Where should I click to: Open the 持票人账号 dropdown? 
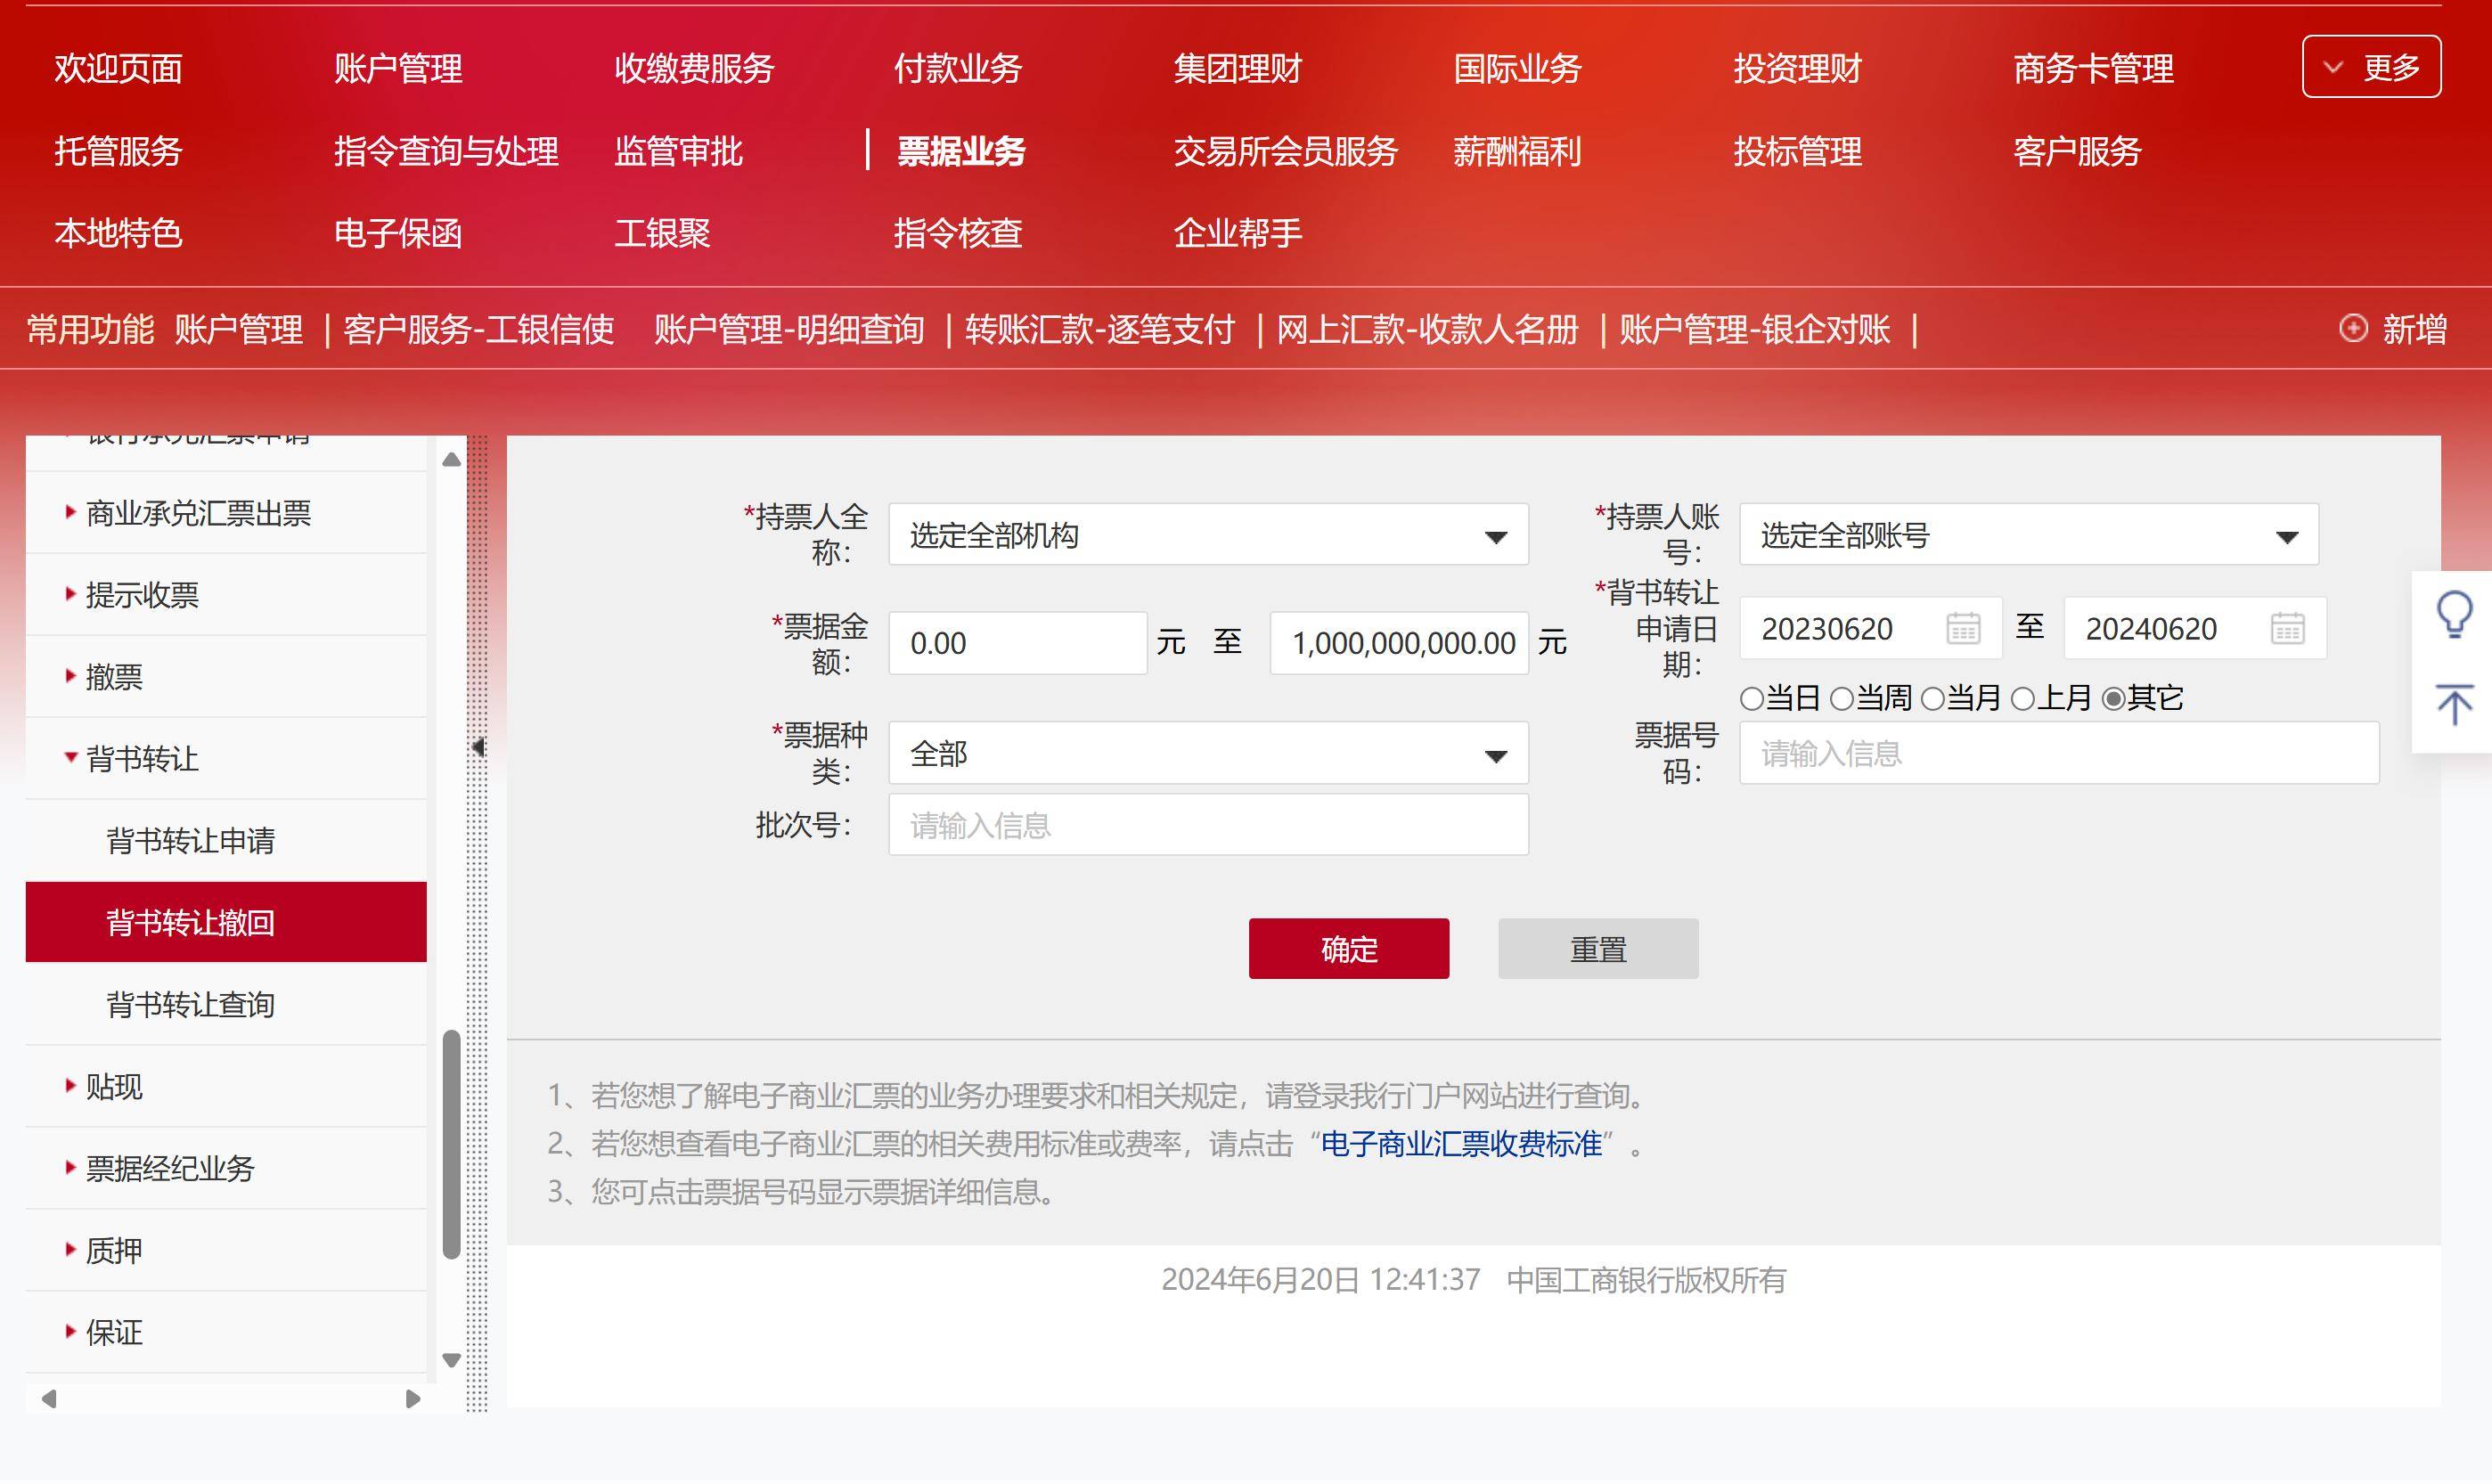[x=2028, y=535]
